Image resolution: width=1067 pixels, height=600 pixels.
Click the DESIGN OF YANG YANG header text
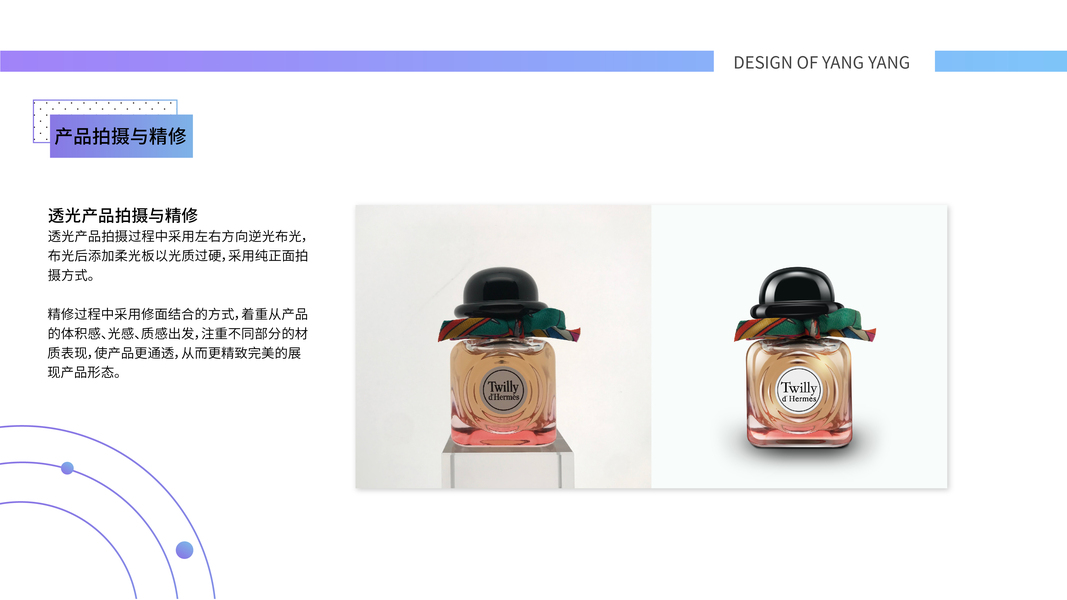[821, 63]
